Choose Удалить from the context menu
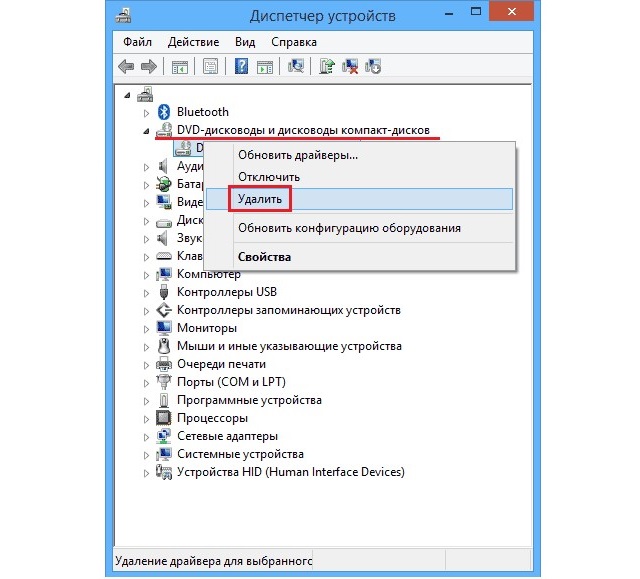The height and width of the screenshot is (579, 640). coord(259,199)
